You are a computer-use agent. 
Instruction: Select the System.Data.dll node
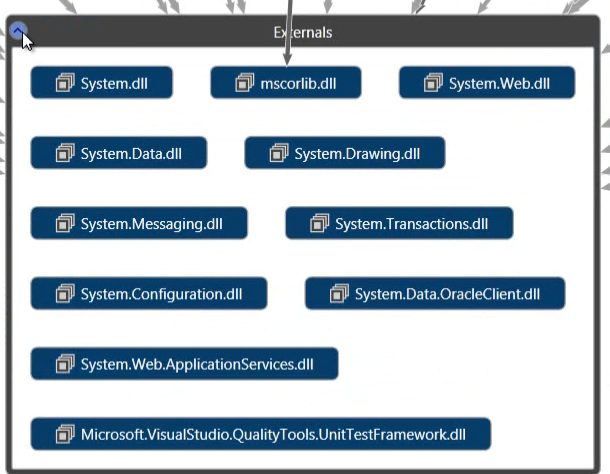[119, 153]
